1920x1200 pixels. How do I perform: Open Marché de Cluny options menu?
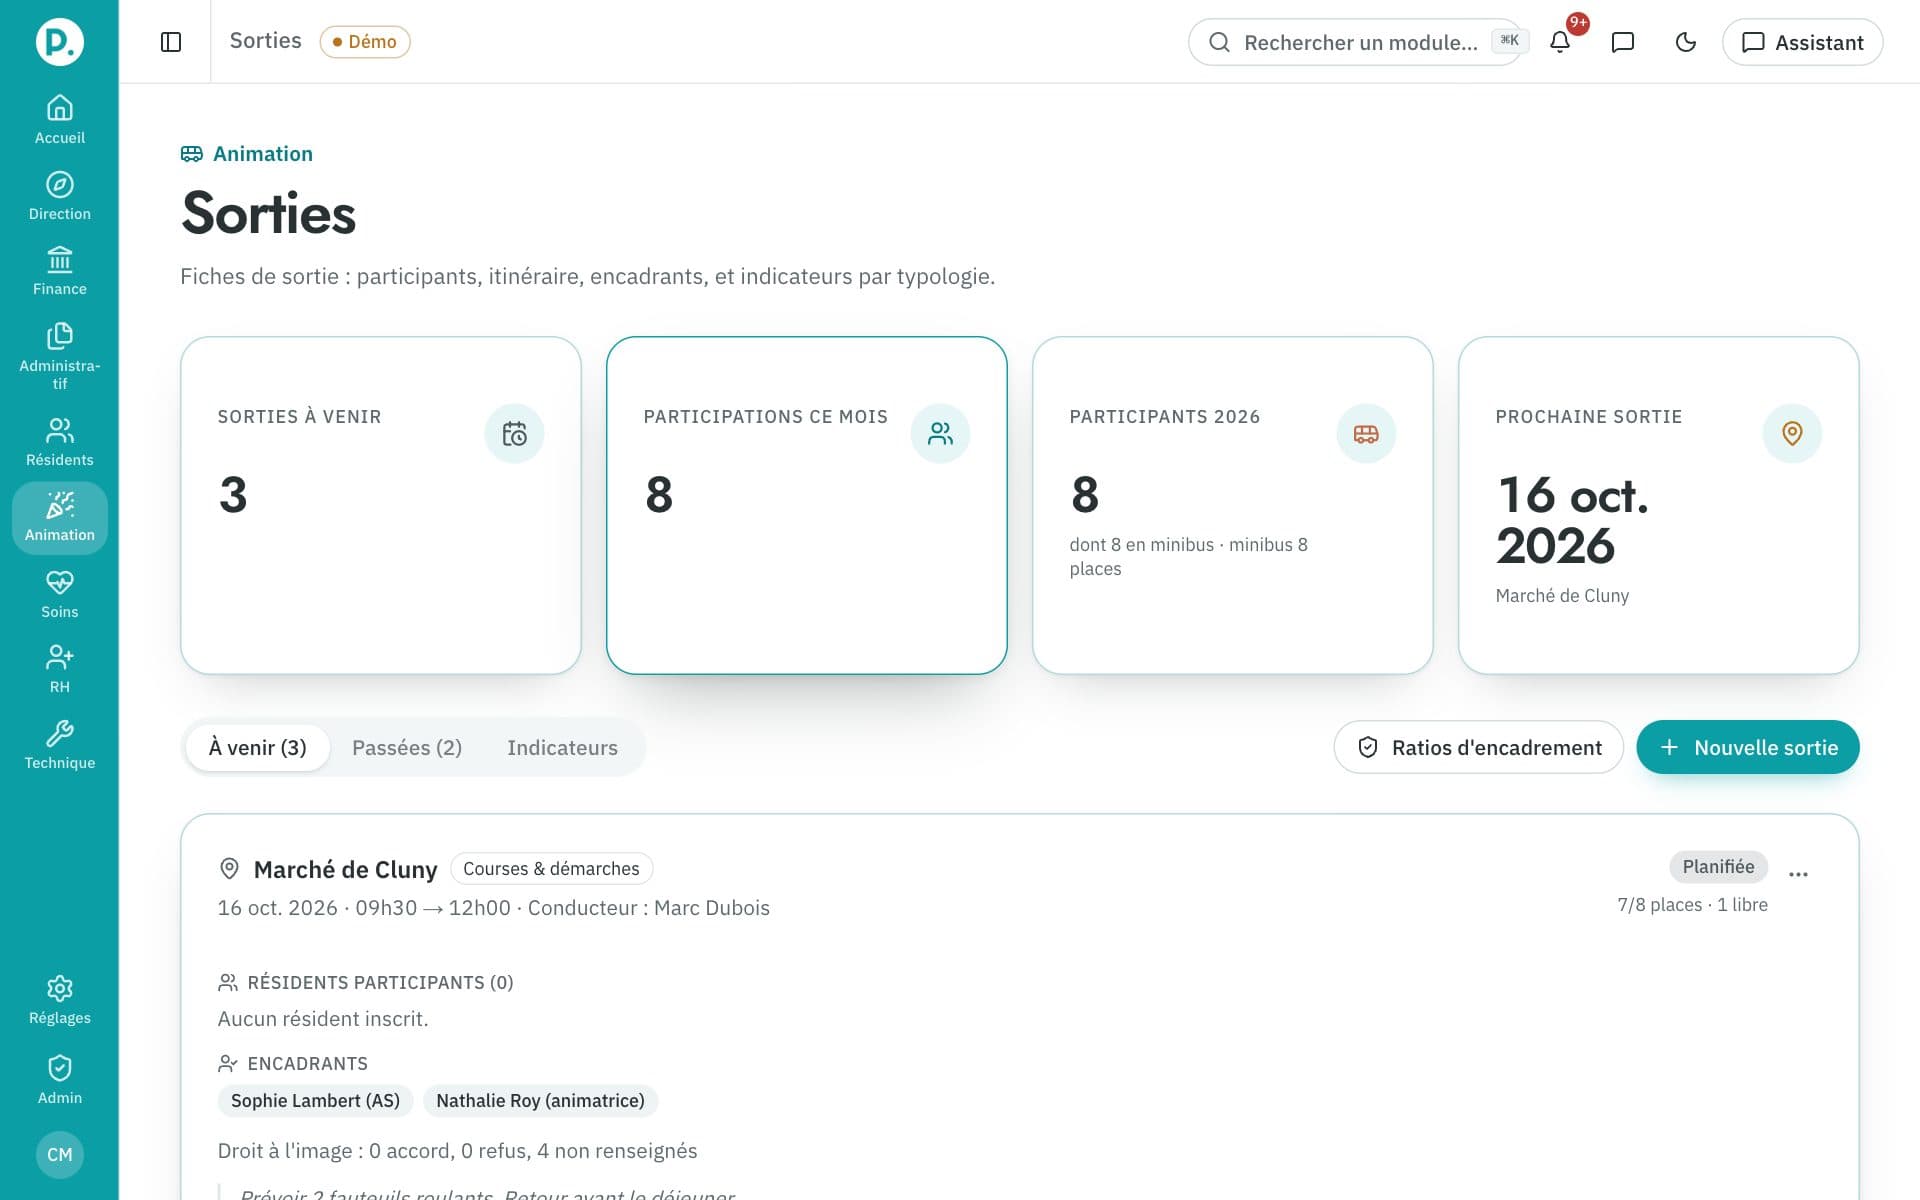click(1798, 874)
